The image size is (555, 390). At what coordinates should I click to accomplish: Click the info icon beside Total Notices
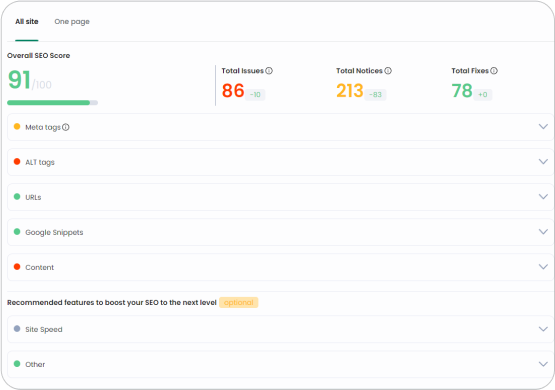(388, 71)
